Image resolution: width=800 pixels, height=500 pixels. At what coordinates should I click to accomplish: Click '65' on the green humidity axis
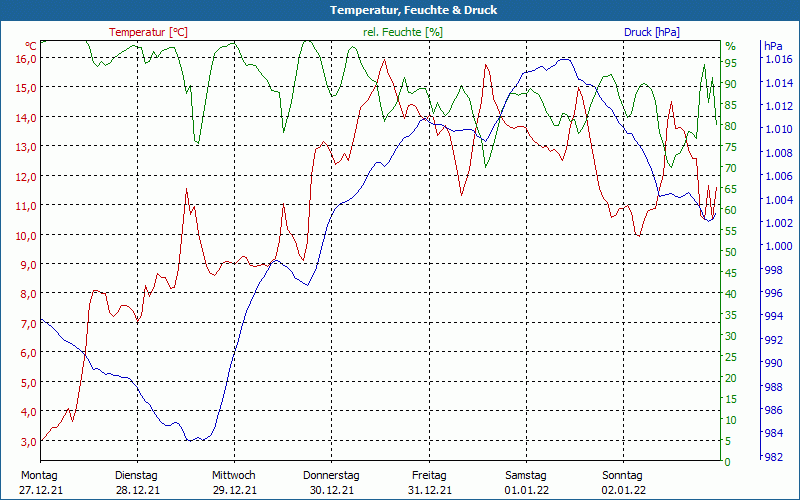(x=731, y=189)
